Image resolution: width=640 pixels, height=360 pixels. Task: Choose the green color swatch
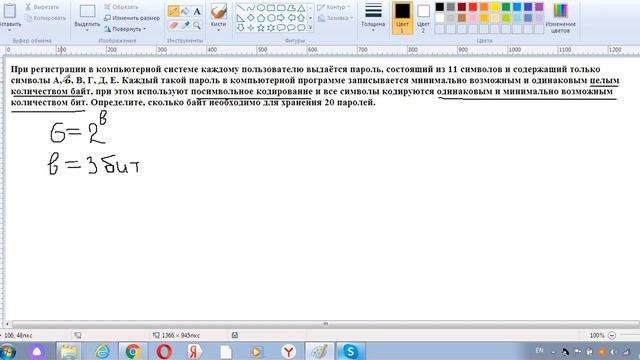(x=506, y=7)
